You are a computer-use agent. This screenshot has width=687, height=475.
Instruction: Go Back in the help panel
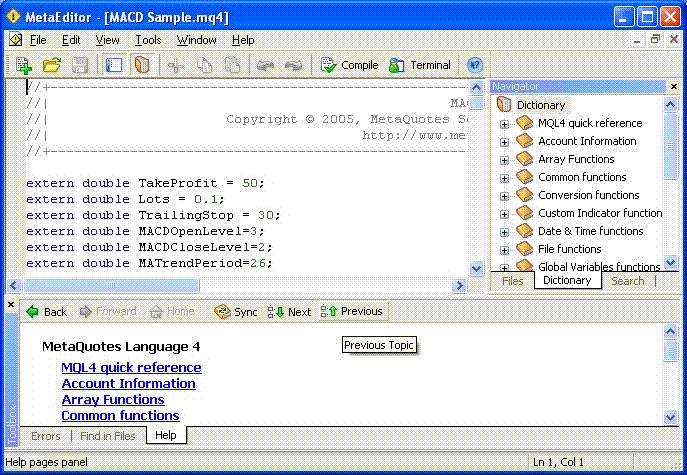click(x=46, y=312)
